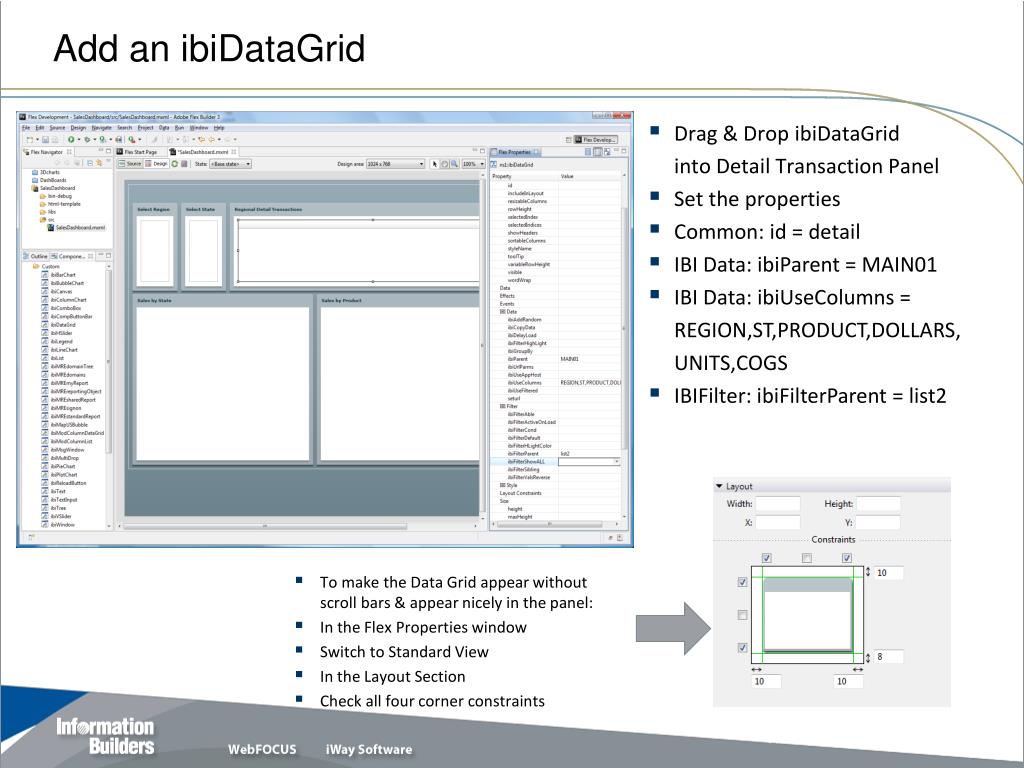Select the zoom magnifier tool in design toolbar

(455, 164)
